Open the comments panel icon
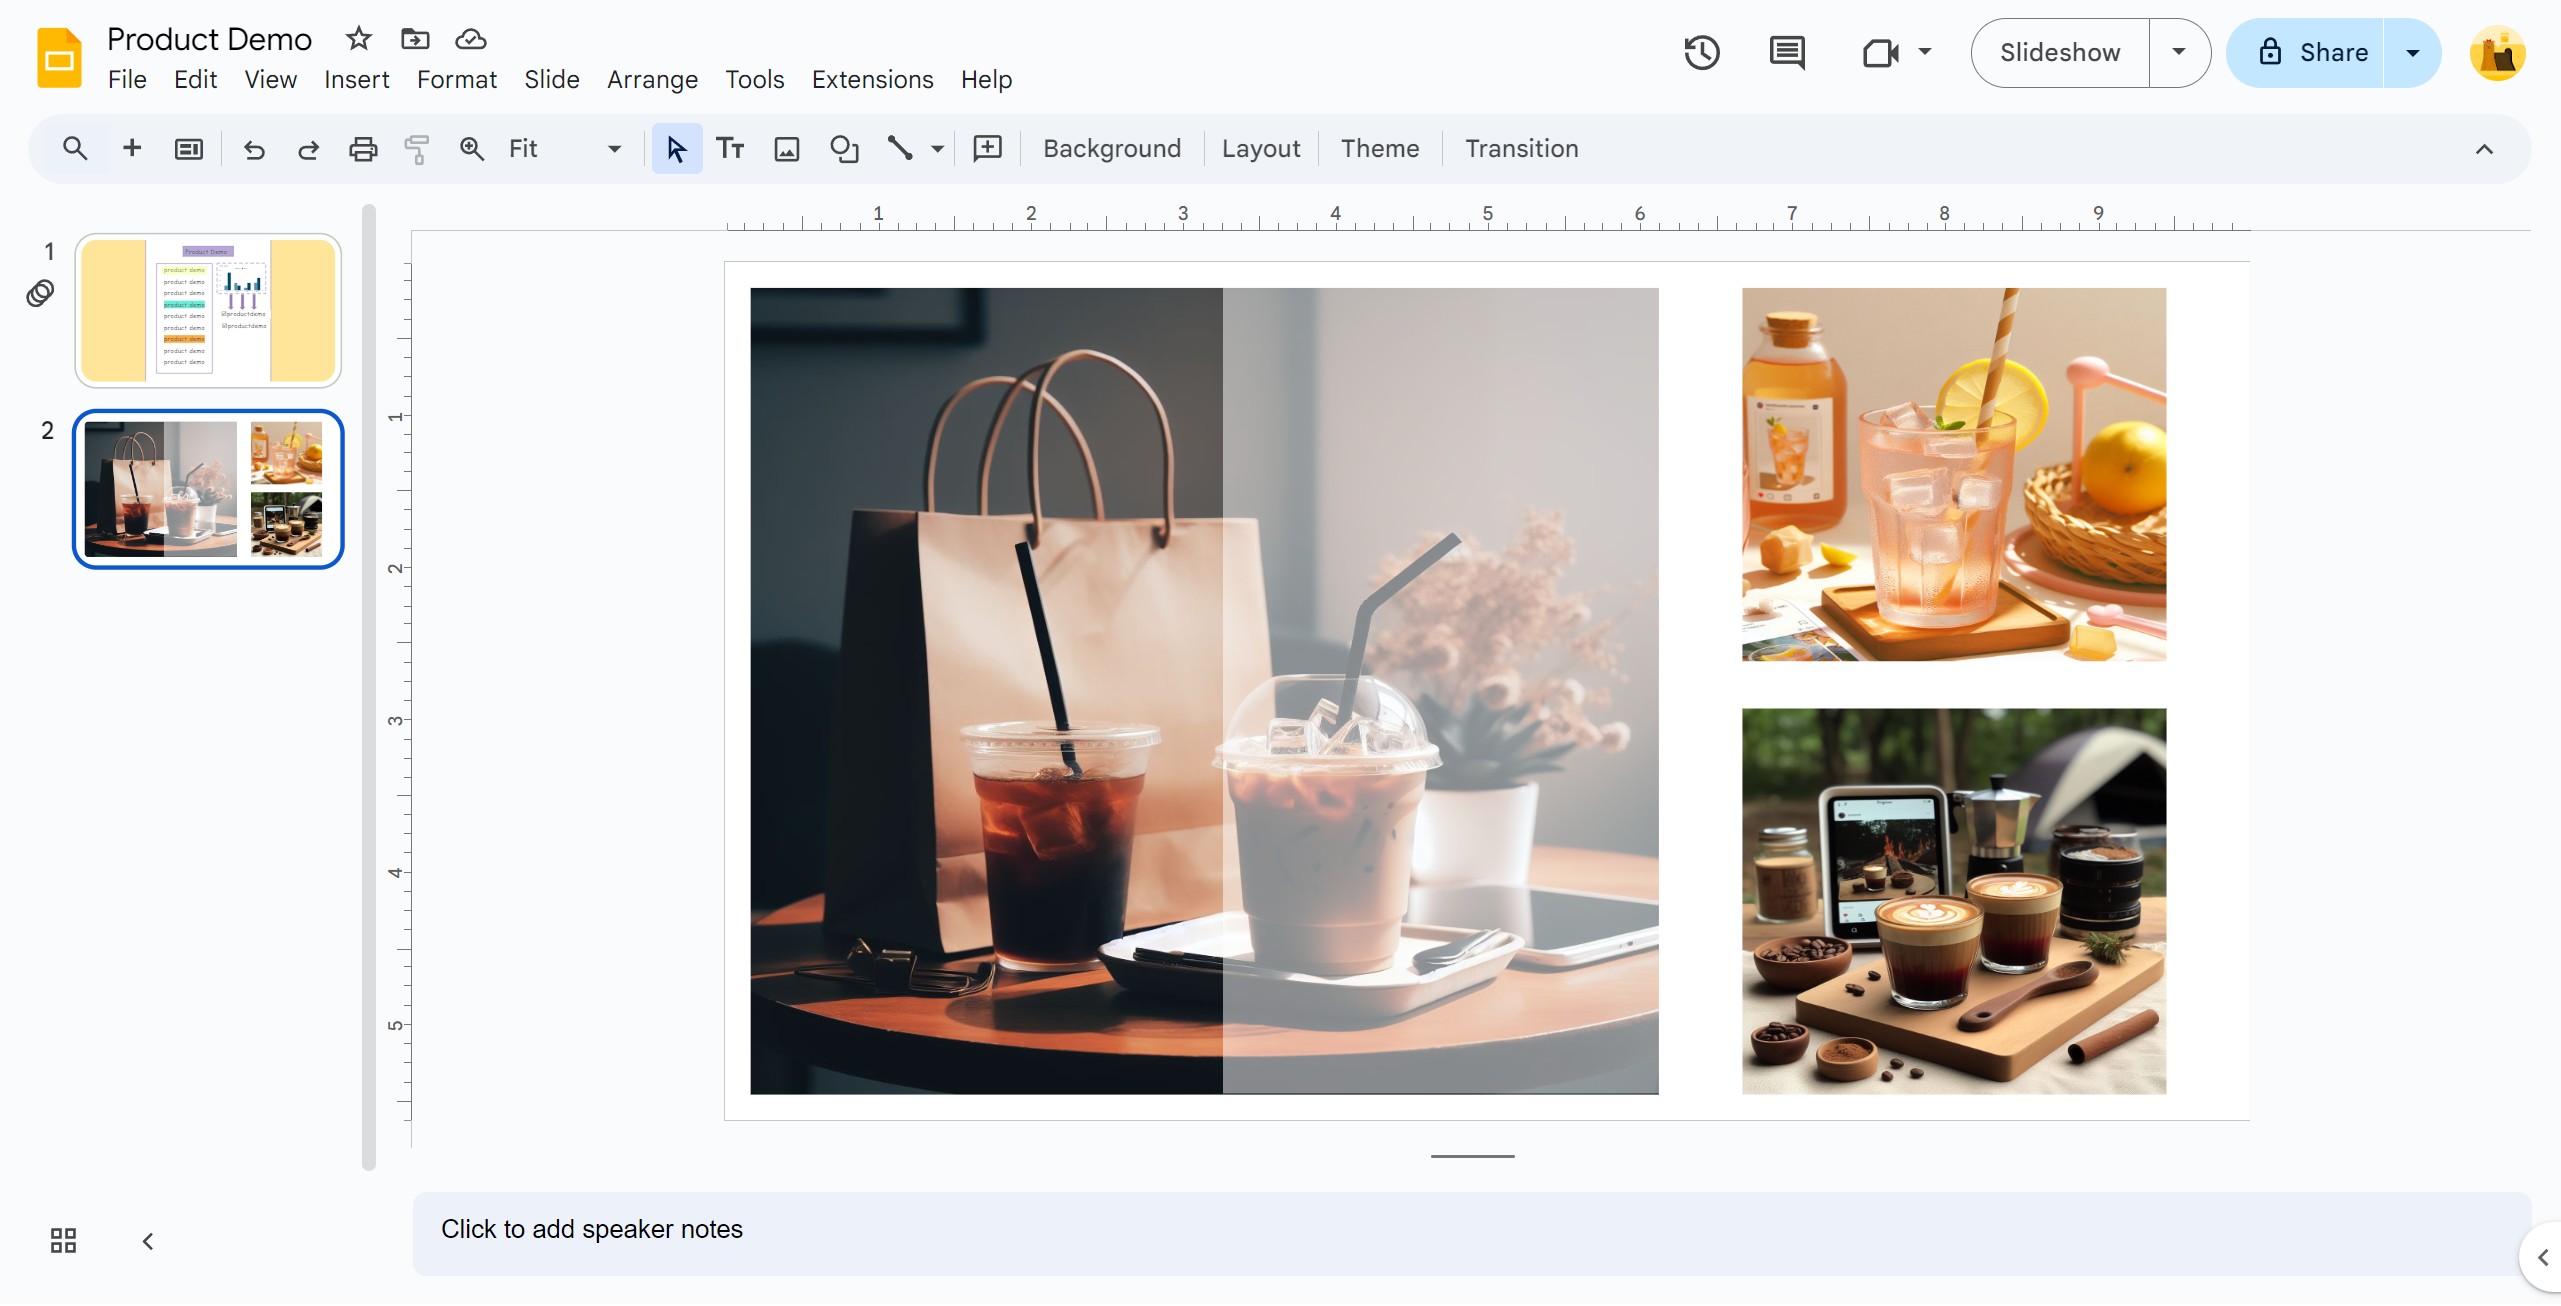Screen dimensions: 2561x1306 1786,52
